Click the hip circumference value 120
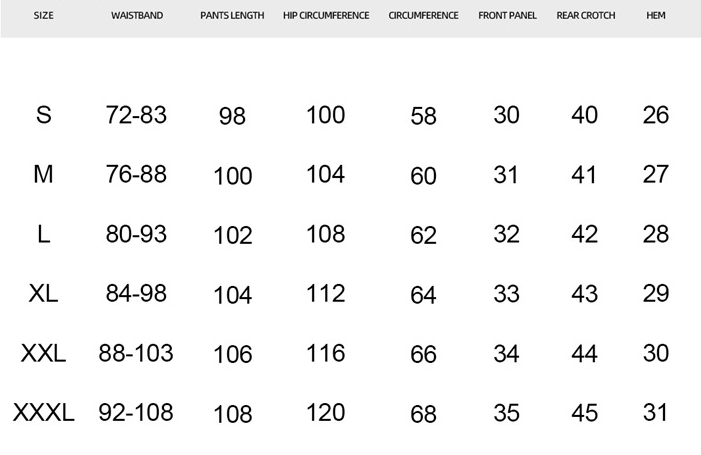Screen dimensions: 701x455 [325, 412]
